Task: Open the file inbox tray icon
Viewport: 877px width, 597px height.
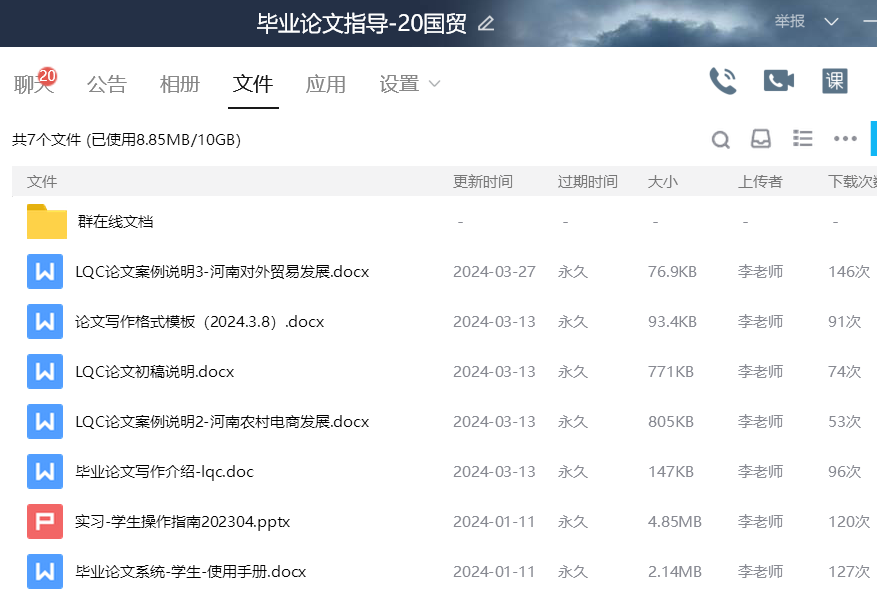Action: point(761,139)
